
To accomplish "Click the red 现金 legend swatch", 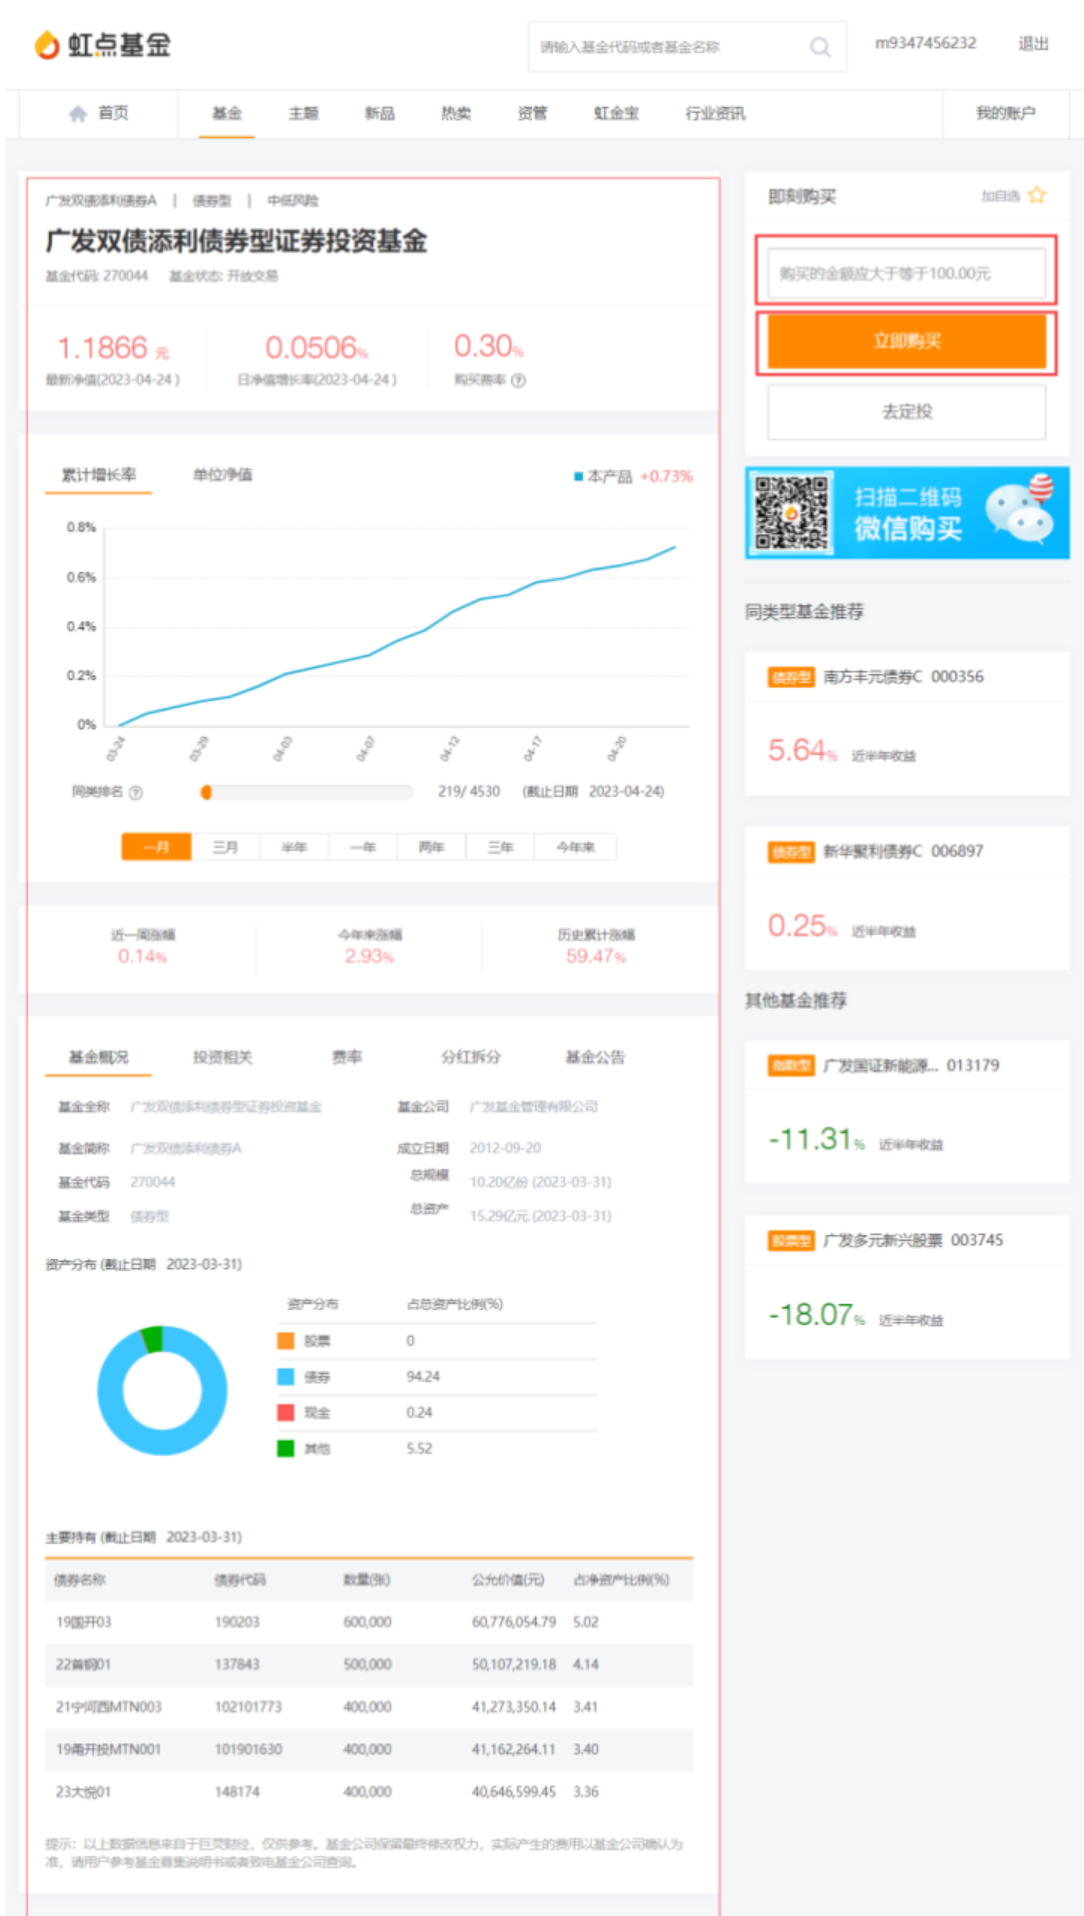I will coord(286,1413).
